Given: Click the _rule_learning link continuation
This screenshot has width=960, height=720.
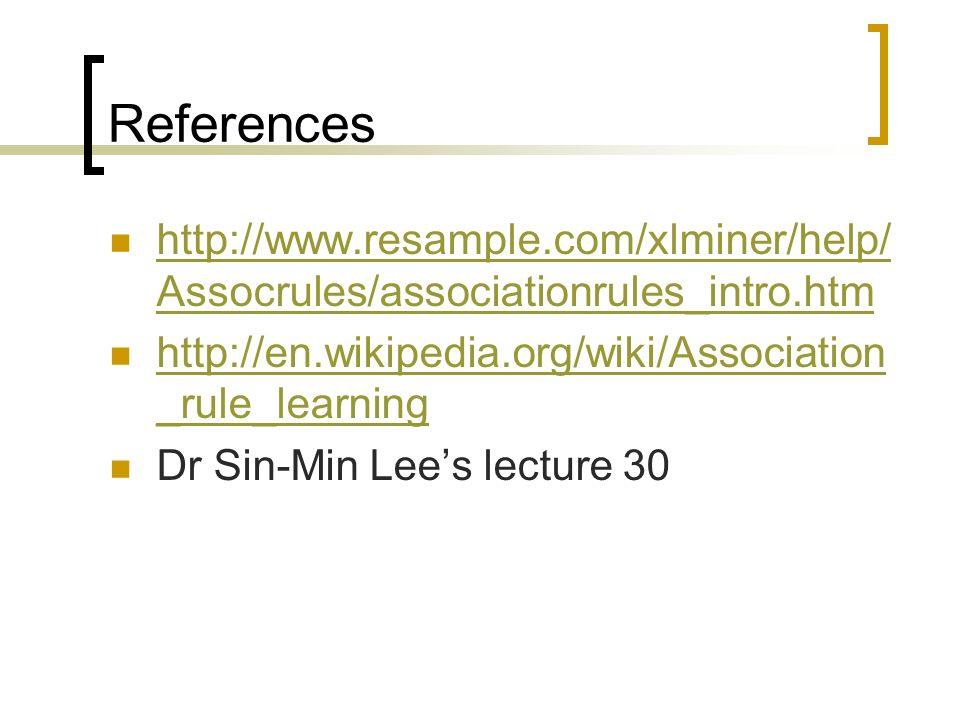Looking at the screenshot, I should coord(293,405).
